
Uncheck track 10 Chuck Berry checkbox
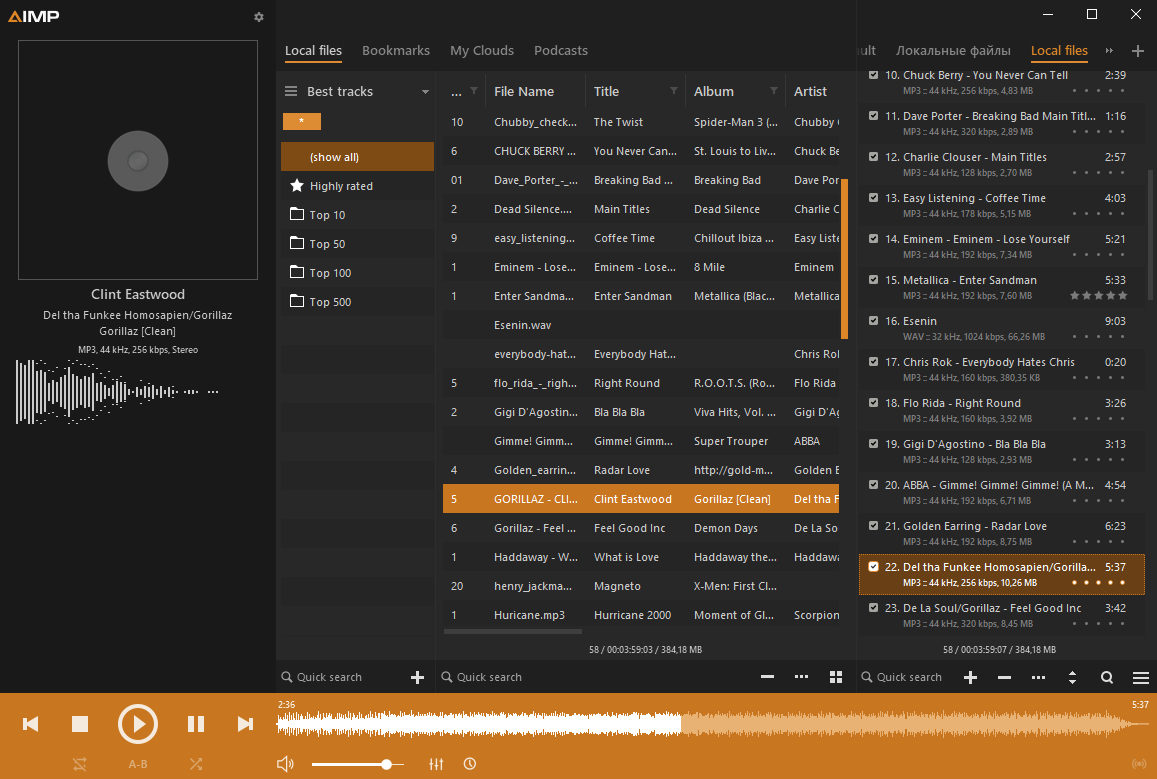pyautogui.click(x=874, y=75)
